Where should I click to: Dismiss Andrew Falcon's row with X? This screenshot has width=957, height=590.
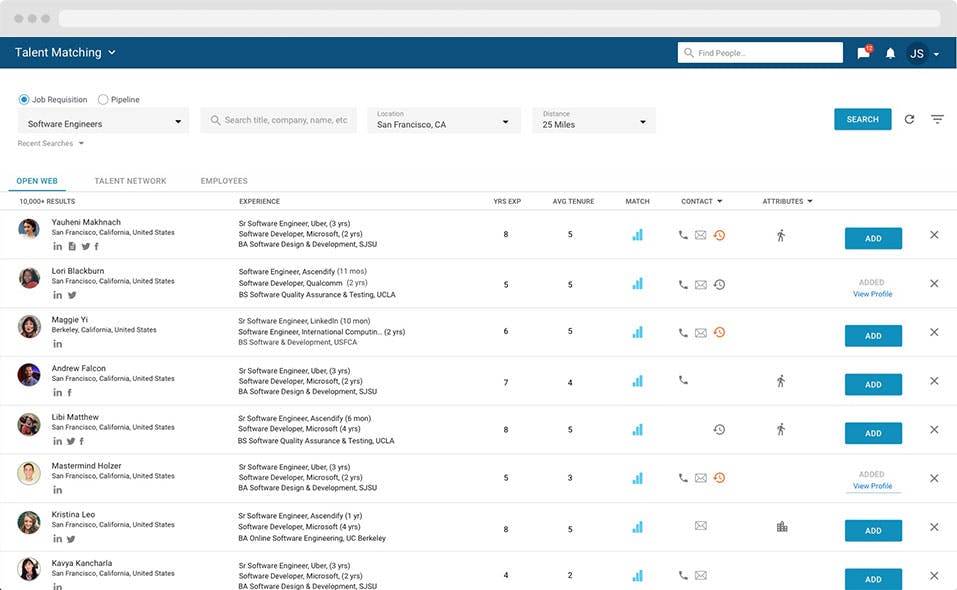click(934, 381)
